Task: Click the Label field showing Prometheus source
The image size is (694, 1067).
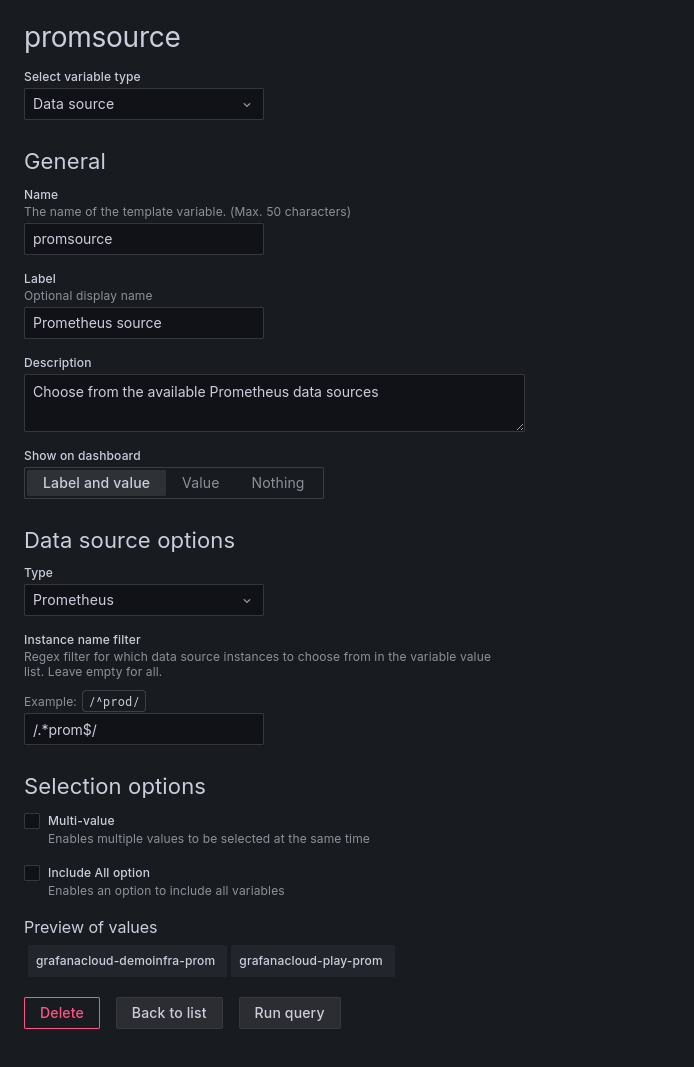Action: (144, 322)
